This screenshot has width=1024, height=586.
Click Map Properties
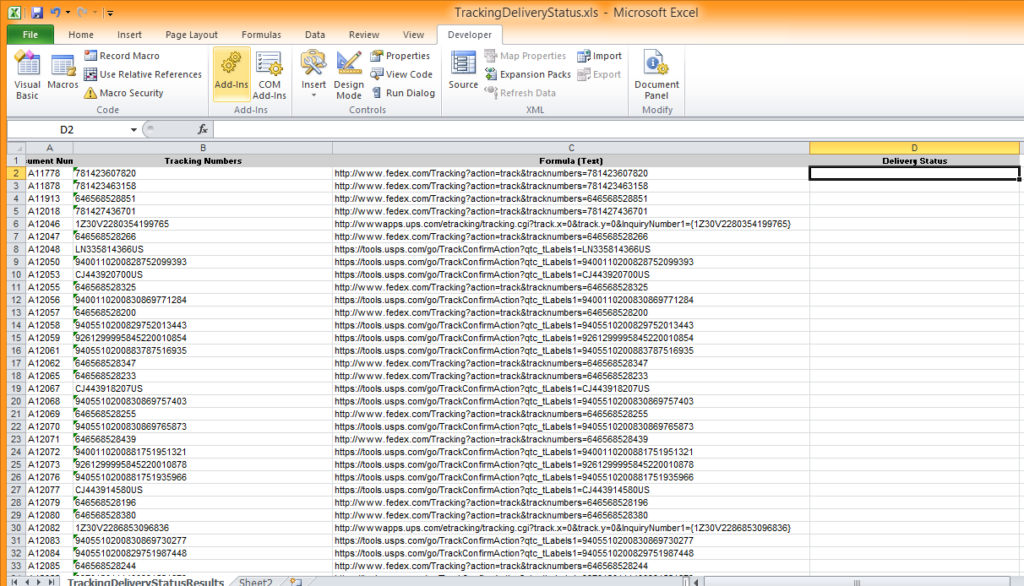[526, 56]
